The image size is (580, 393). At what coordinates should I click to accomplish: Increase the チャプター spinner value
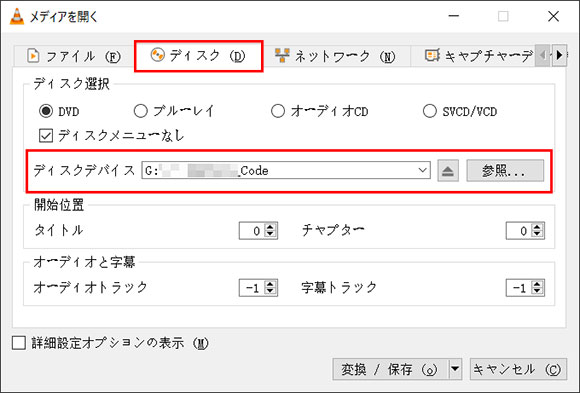[537, 227]
